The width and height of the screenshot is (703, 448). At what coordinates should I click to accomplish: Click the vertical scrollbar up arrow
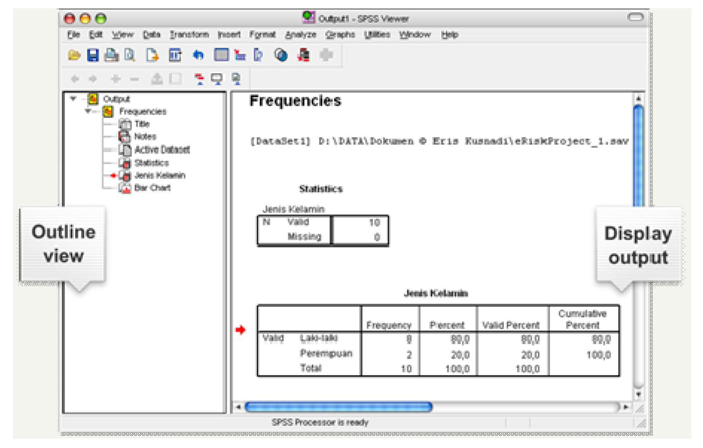click(x=638, y=98)
